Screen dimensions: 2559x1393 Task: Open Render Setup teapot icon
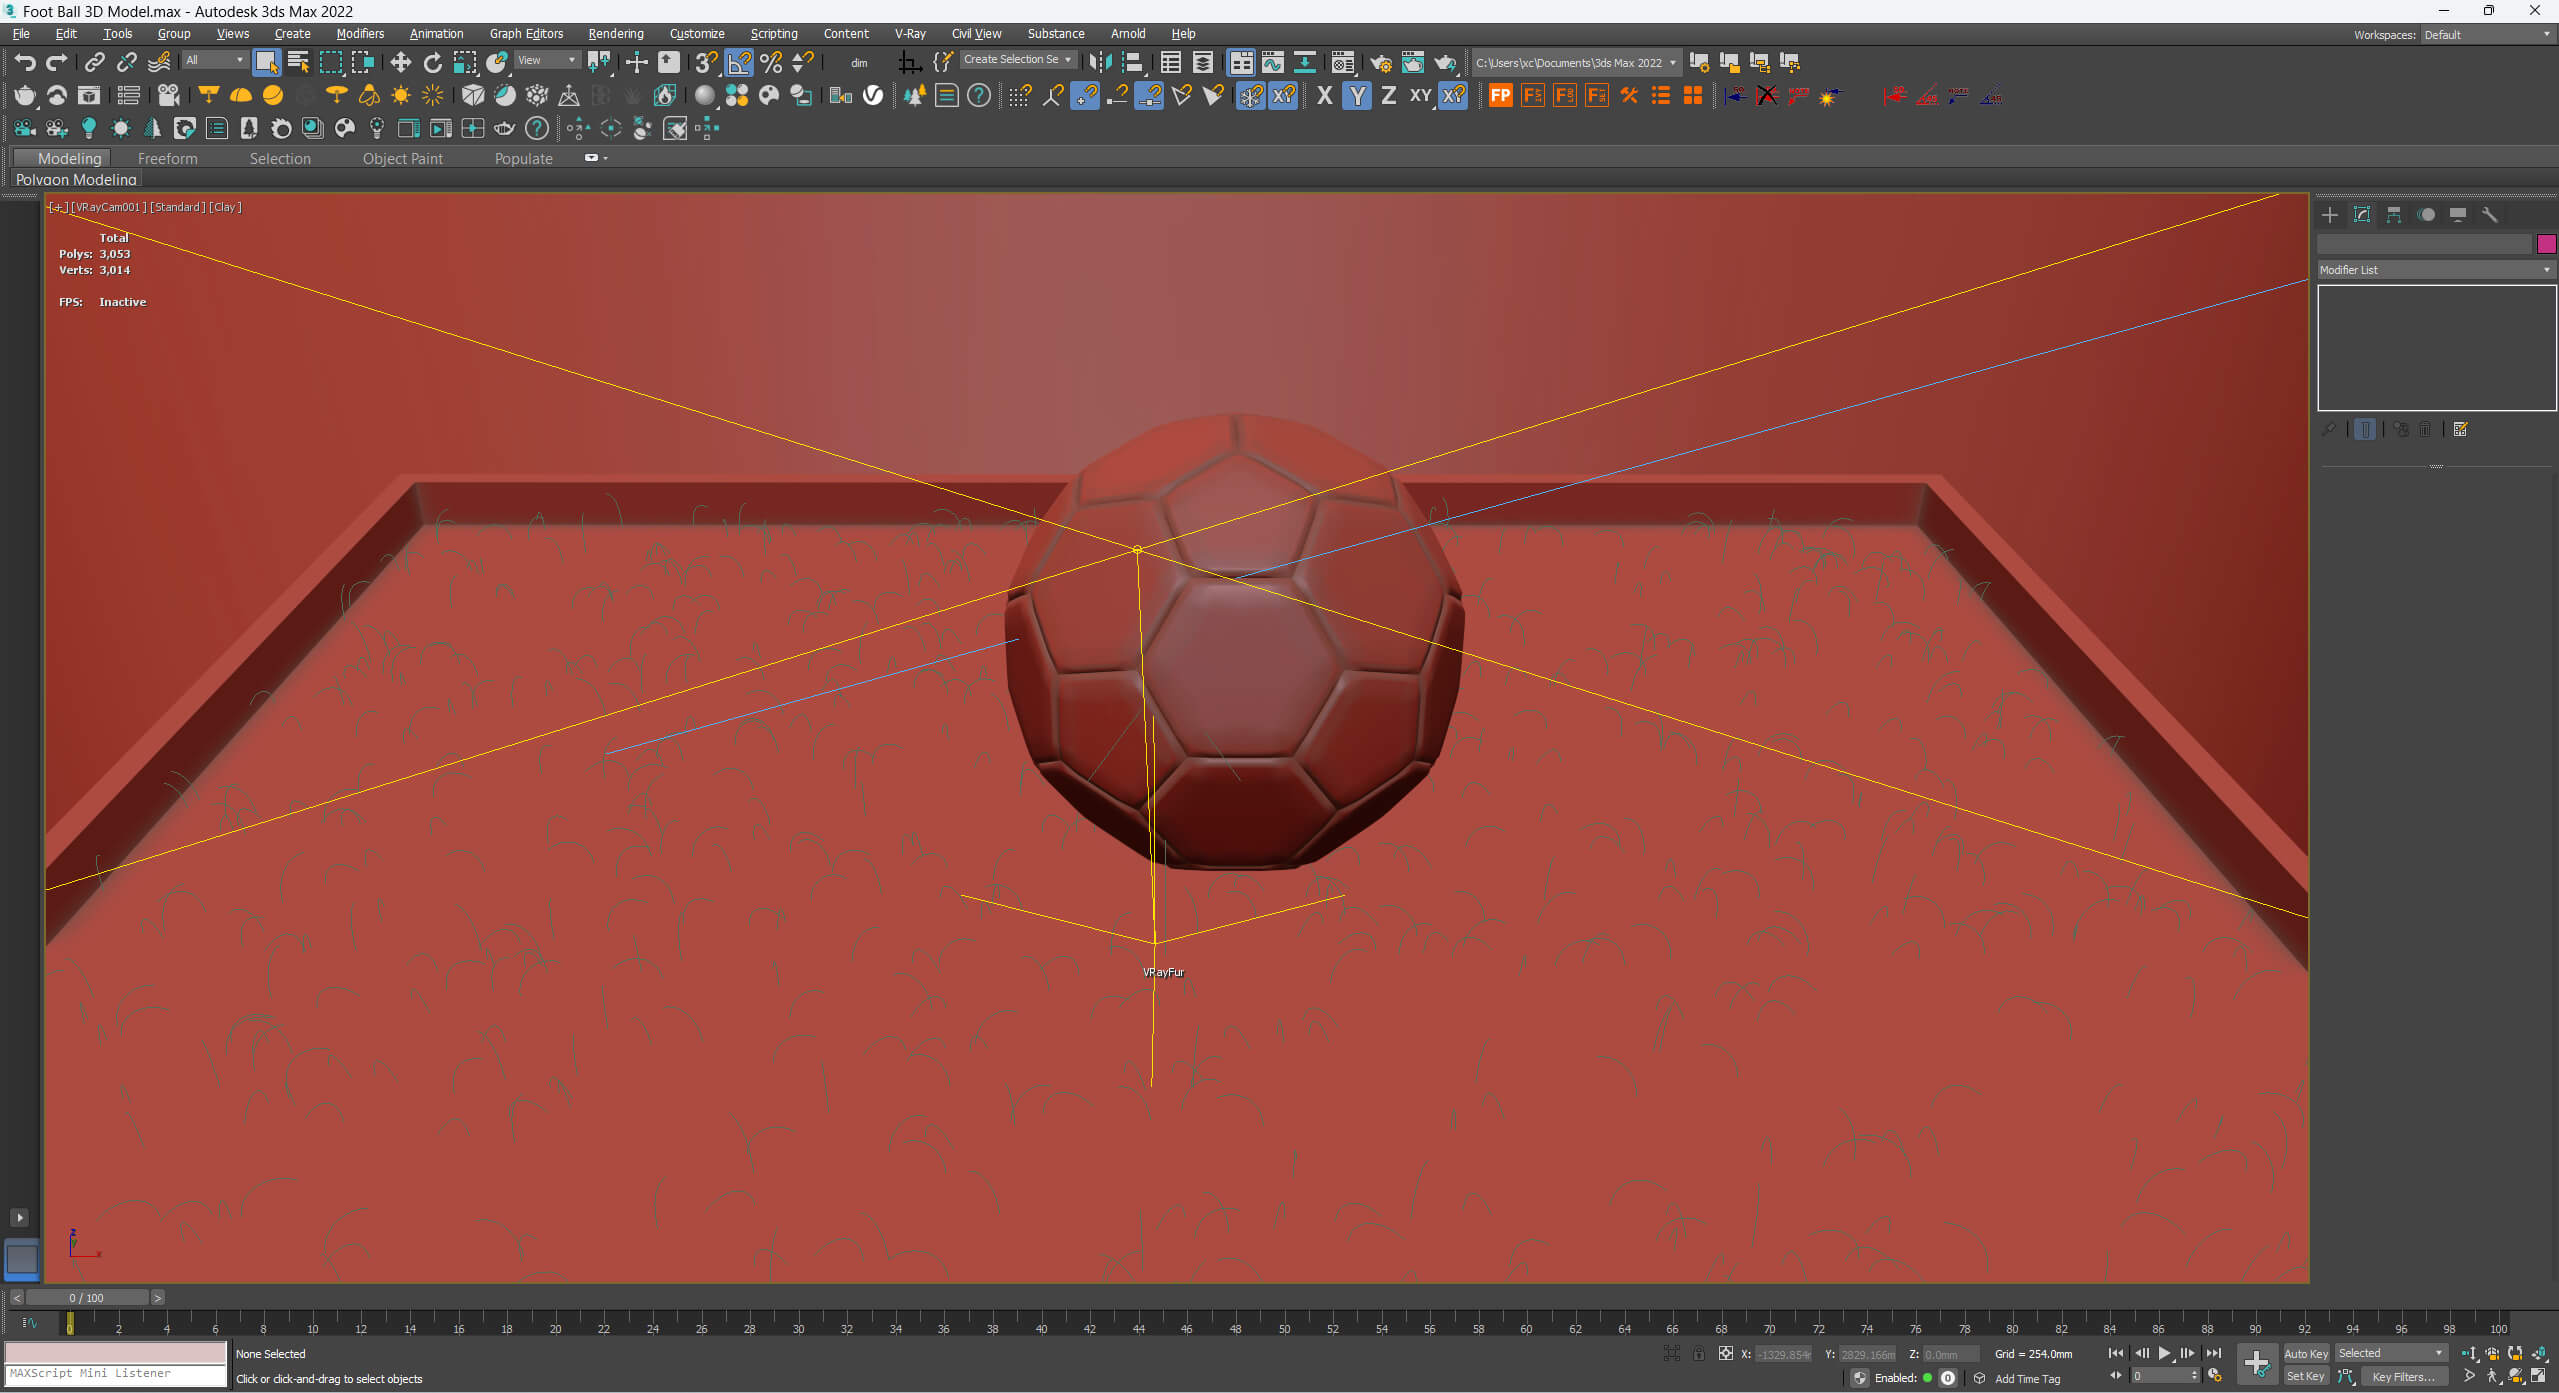[x=1381, y=63]
